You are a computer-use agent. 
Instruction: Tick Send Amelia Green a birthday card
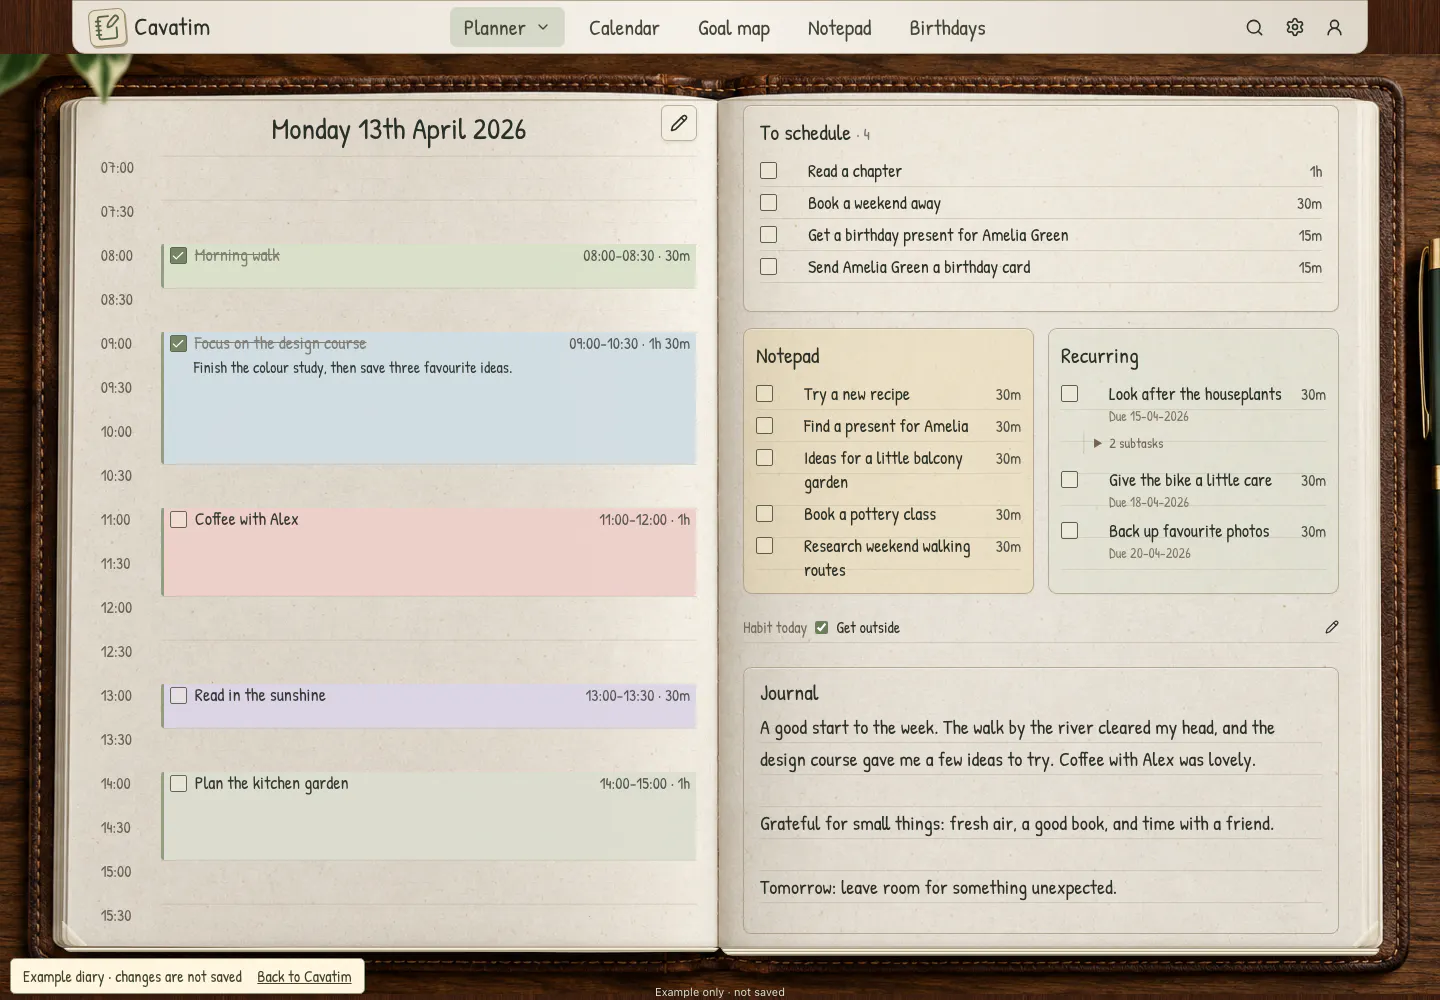(768, 267)
